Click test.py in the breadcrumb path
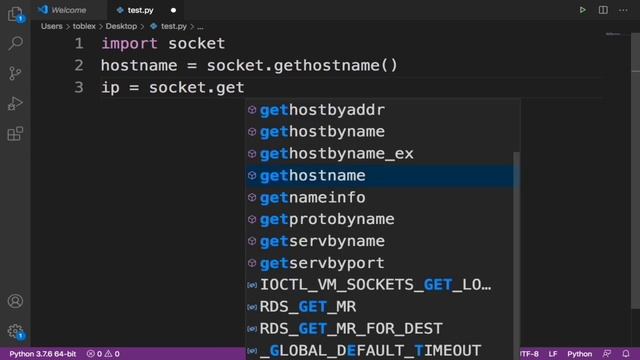 coord(173,26)
